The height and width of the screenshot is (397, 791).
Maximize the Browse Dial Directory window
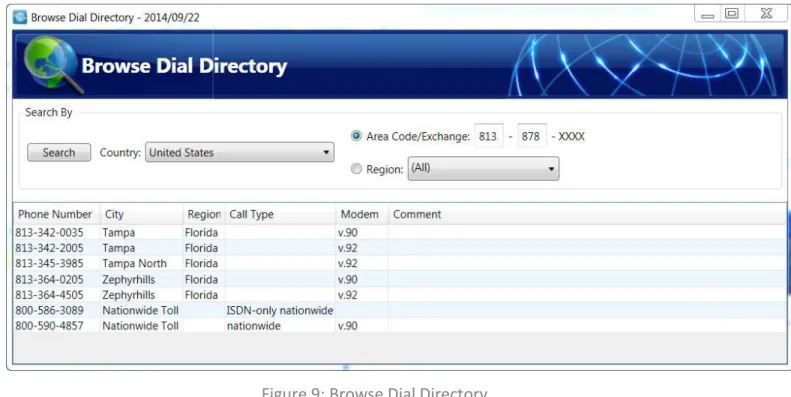click(731, 14)
